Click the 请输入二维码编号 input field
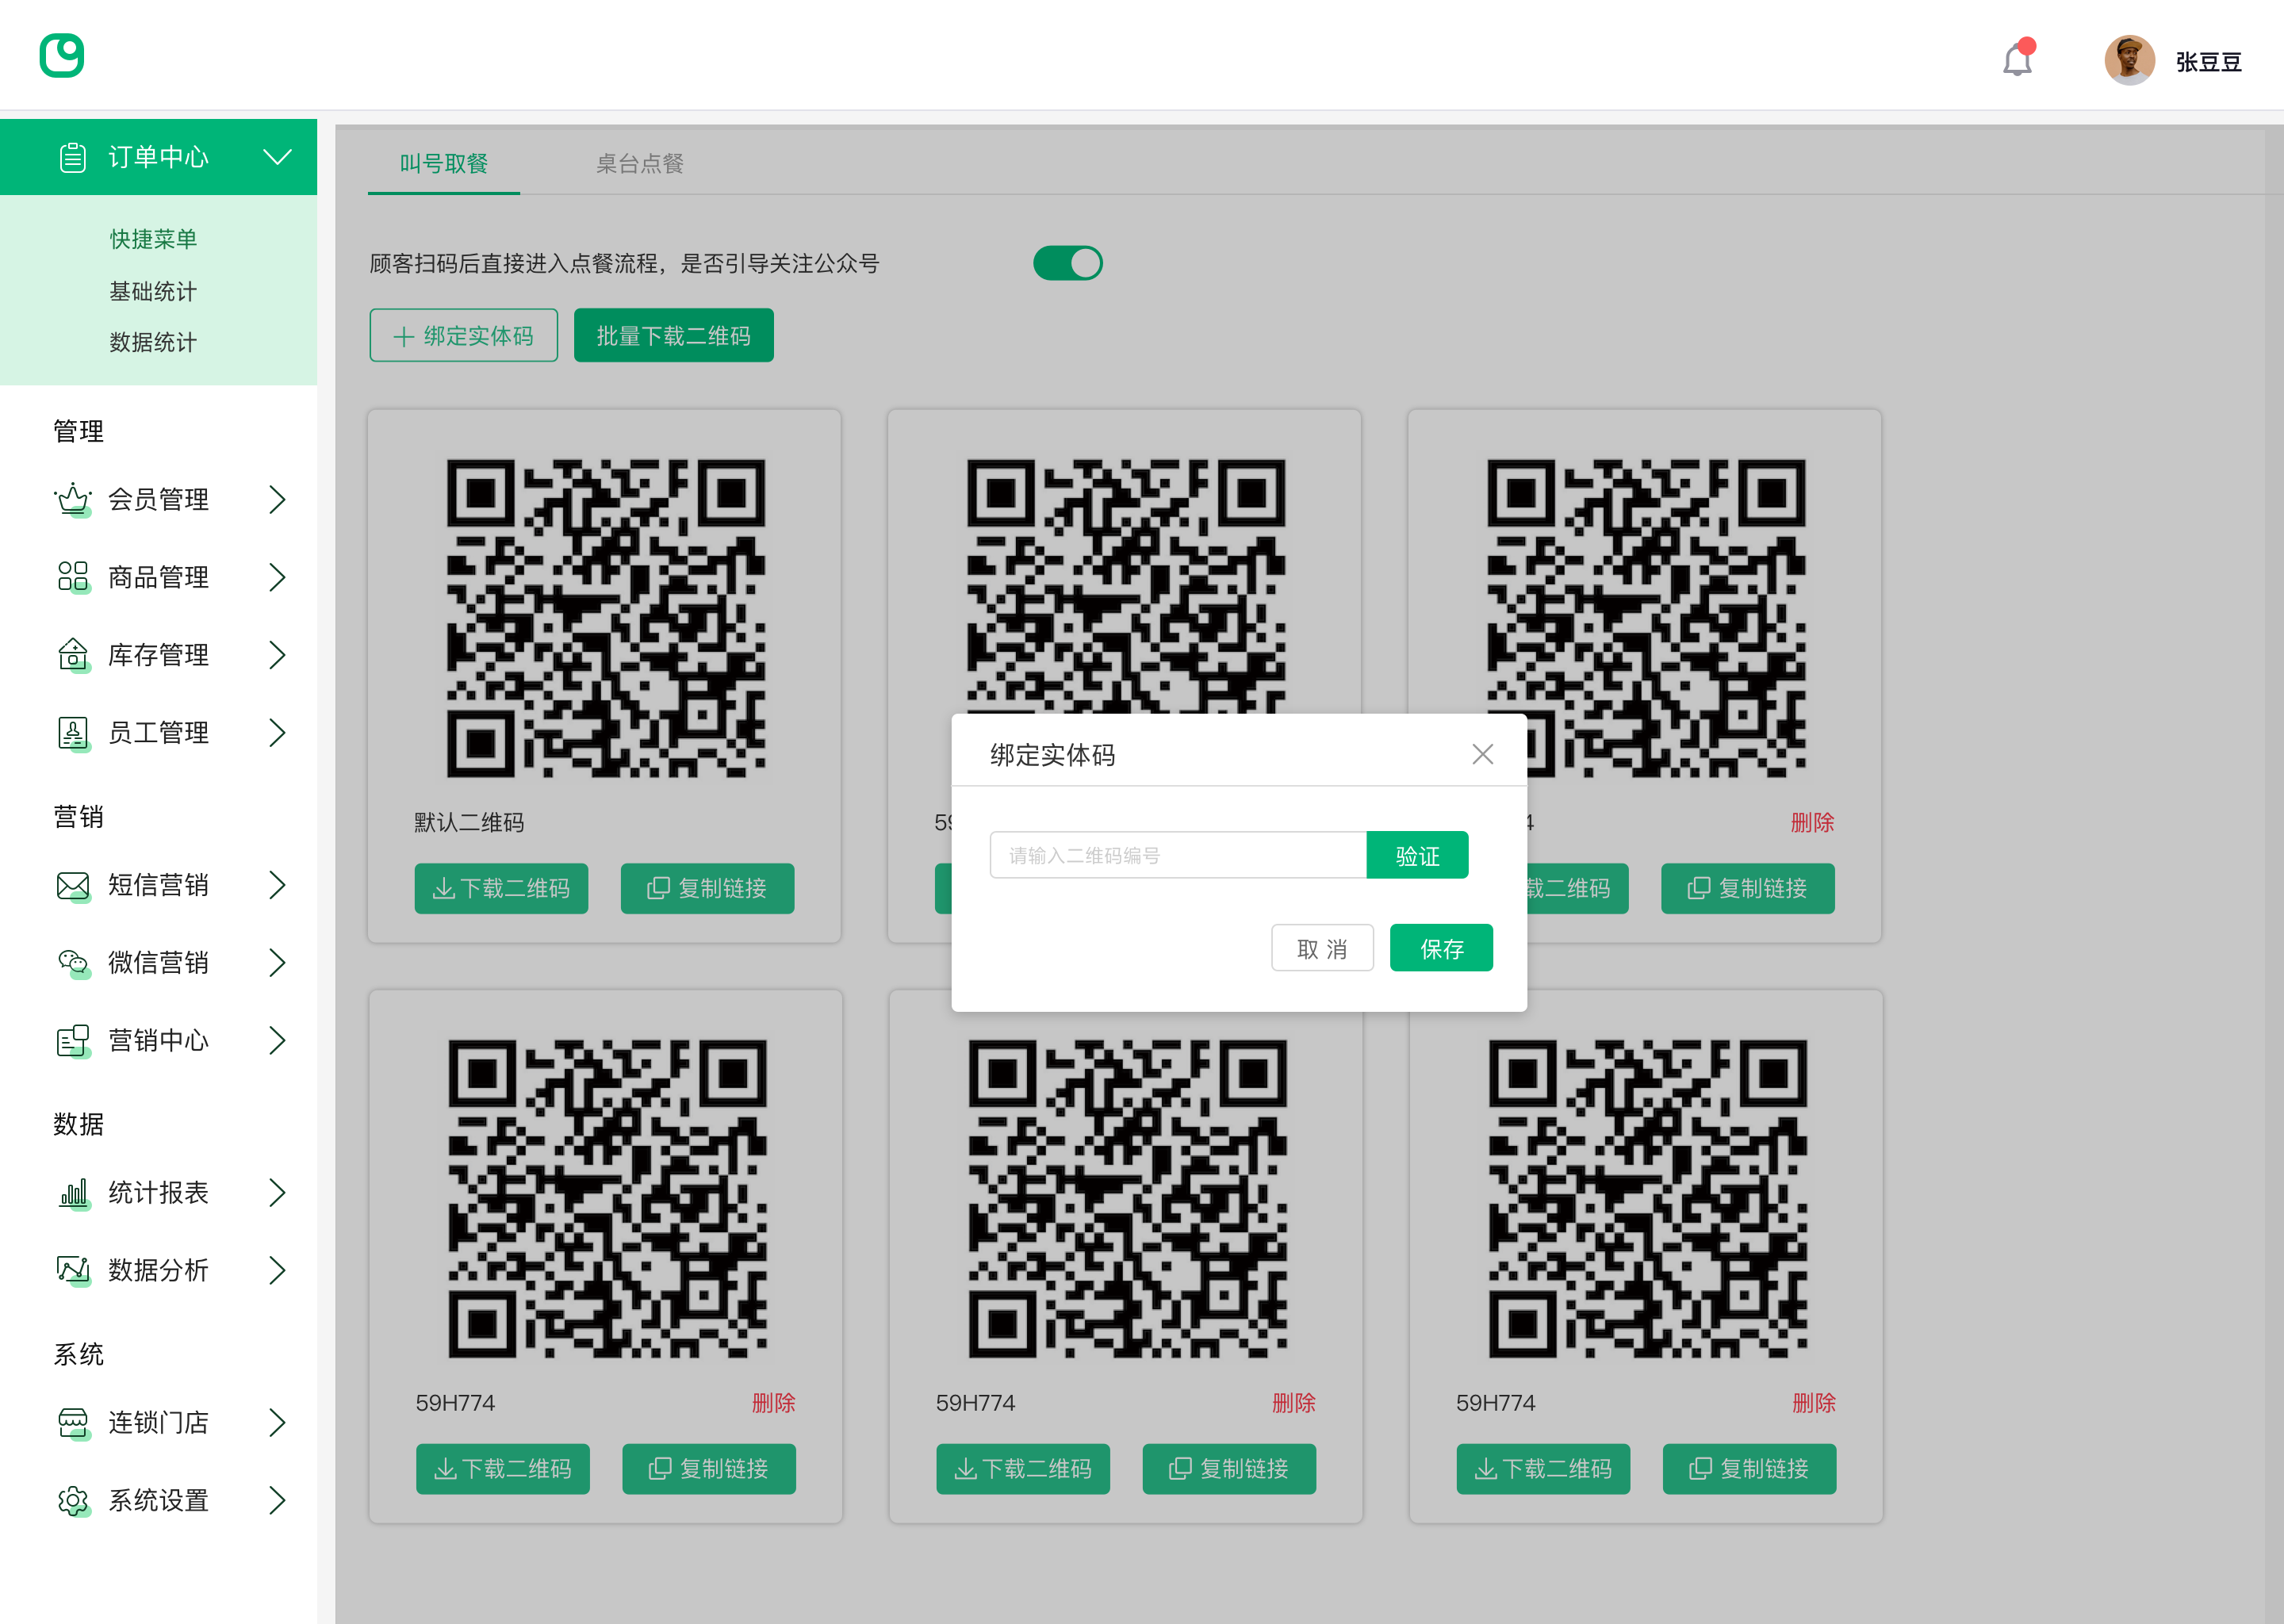 coord(1177,856)
